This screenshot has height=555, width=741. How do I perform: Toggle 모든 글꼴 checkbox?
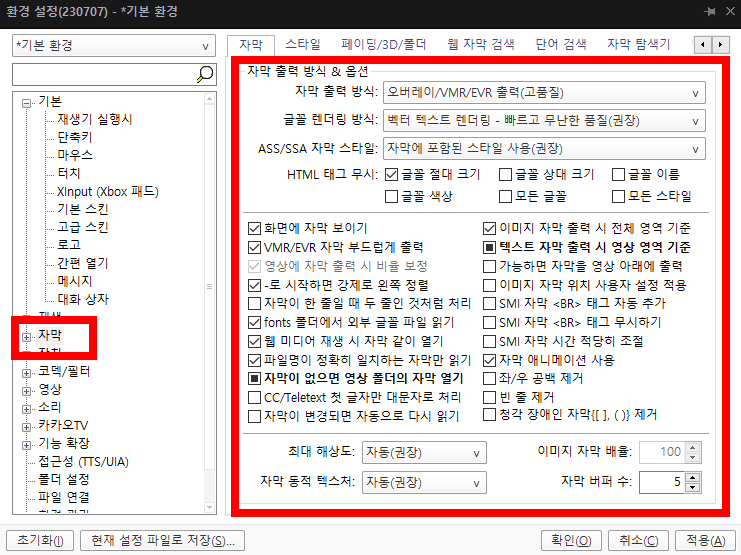(505, 196)
